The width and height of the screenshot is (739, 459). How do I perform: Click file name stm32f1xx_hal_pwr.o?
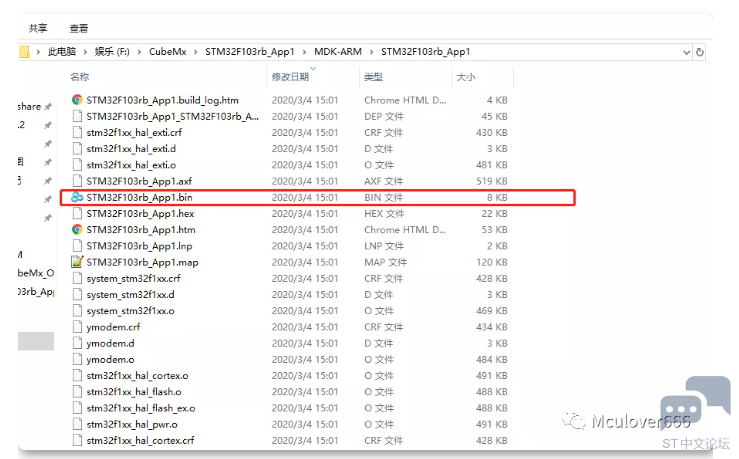[132, 425]
